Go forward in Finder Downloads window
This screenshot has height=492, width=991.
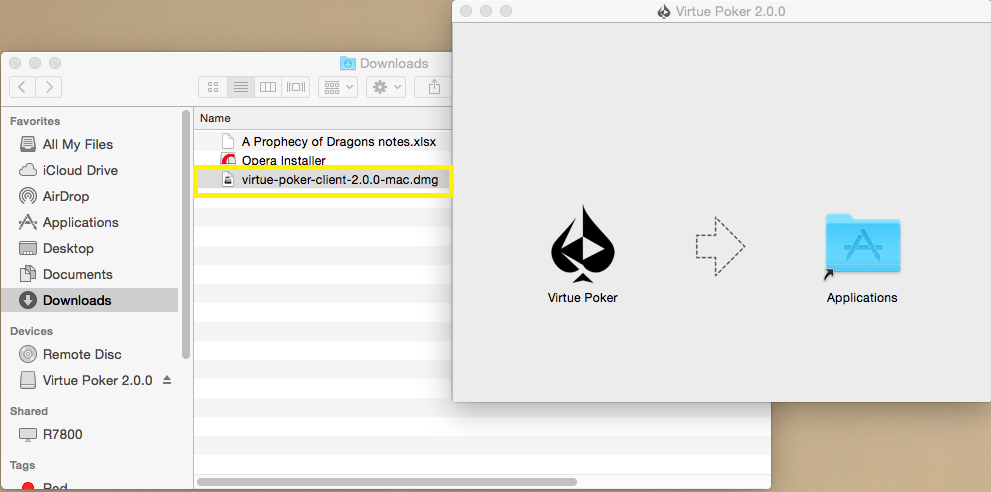(x=49, y=87)
